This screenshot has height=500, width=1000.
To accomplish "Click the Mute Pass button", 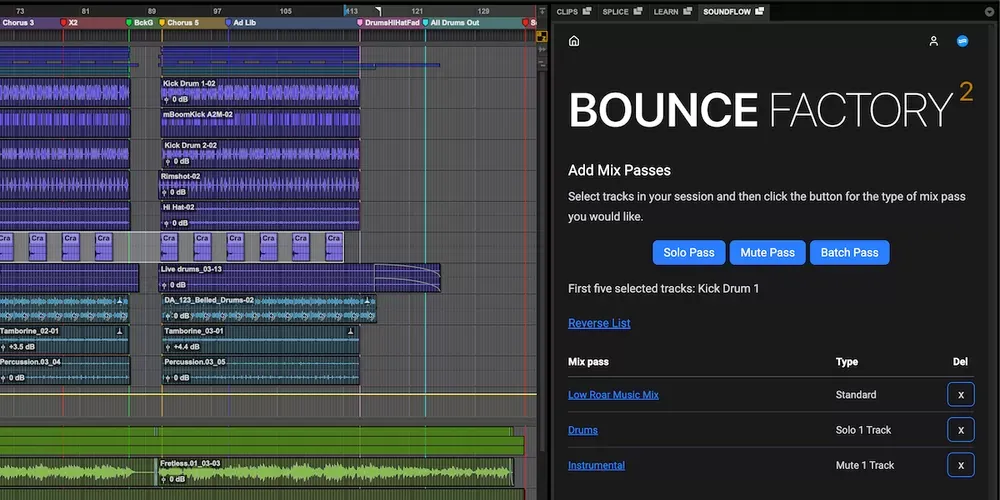I will (x=767, y=253).
